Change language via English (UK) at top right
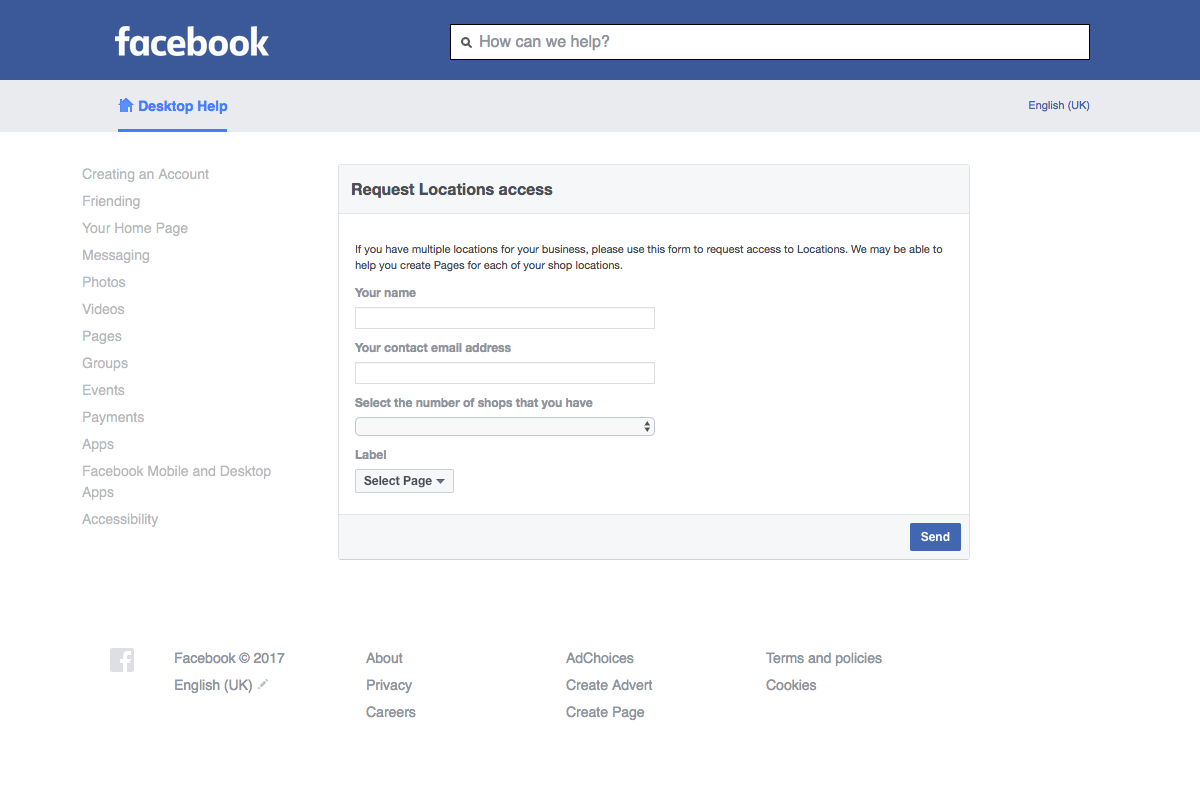Screen dimensions: 1200x799 [1059, 105]
